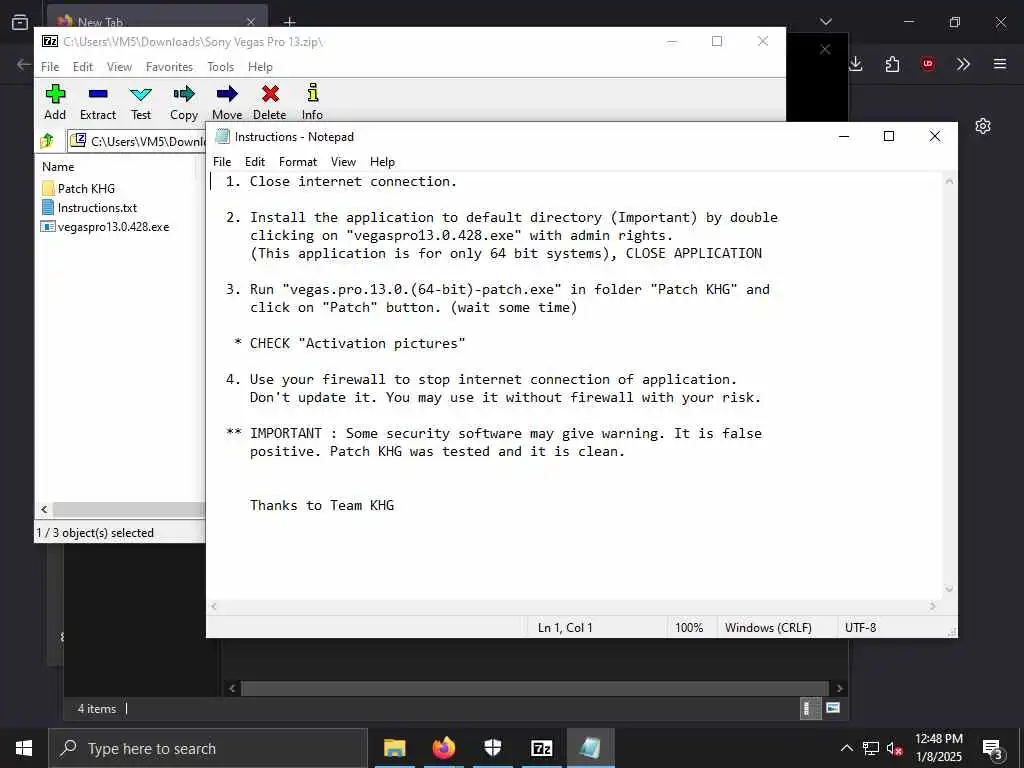This screenshot has height=768, width=1024.
Task: Close the Instructions Notepad window
Action: tap(935, 136)
